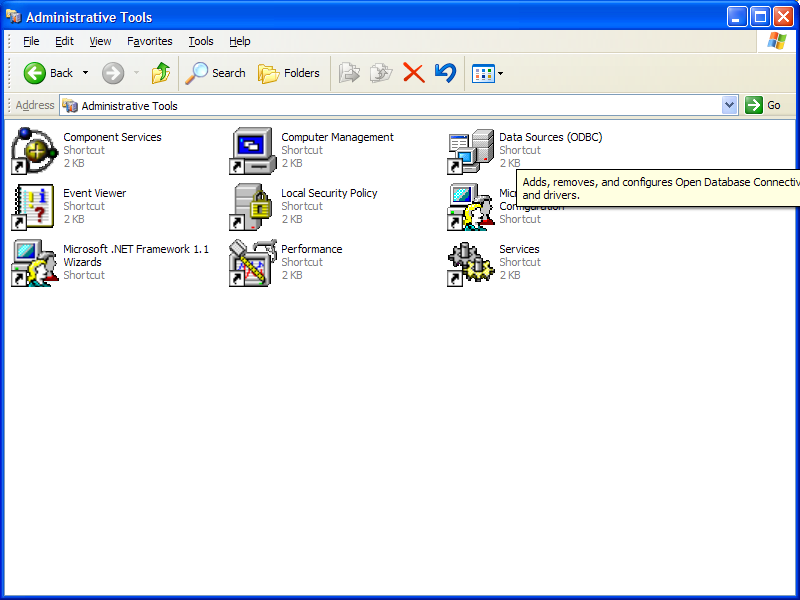Click the Address bar folder icon

(70, 106)
